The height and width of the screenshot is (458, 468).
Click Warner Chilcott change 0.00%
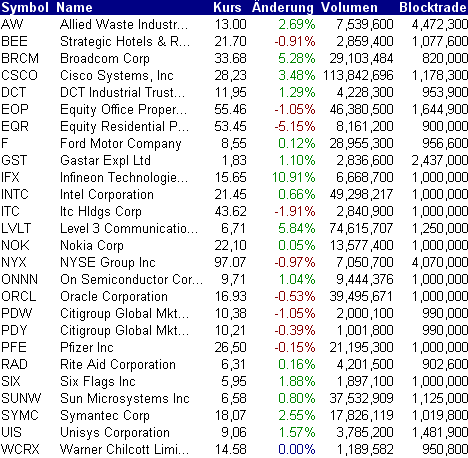[x=297, y=449]
